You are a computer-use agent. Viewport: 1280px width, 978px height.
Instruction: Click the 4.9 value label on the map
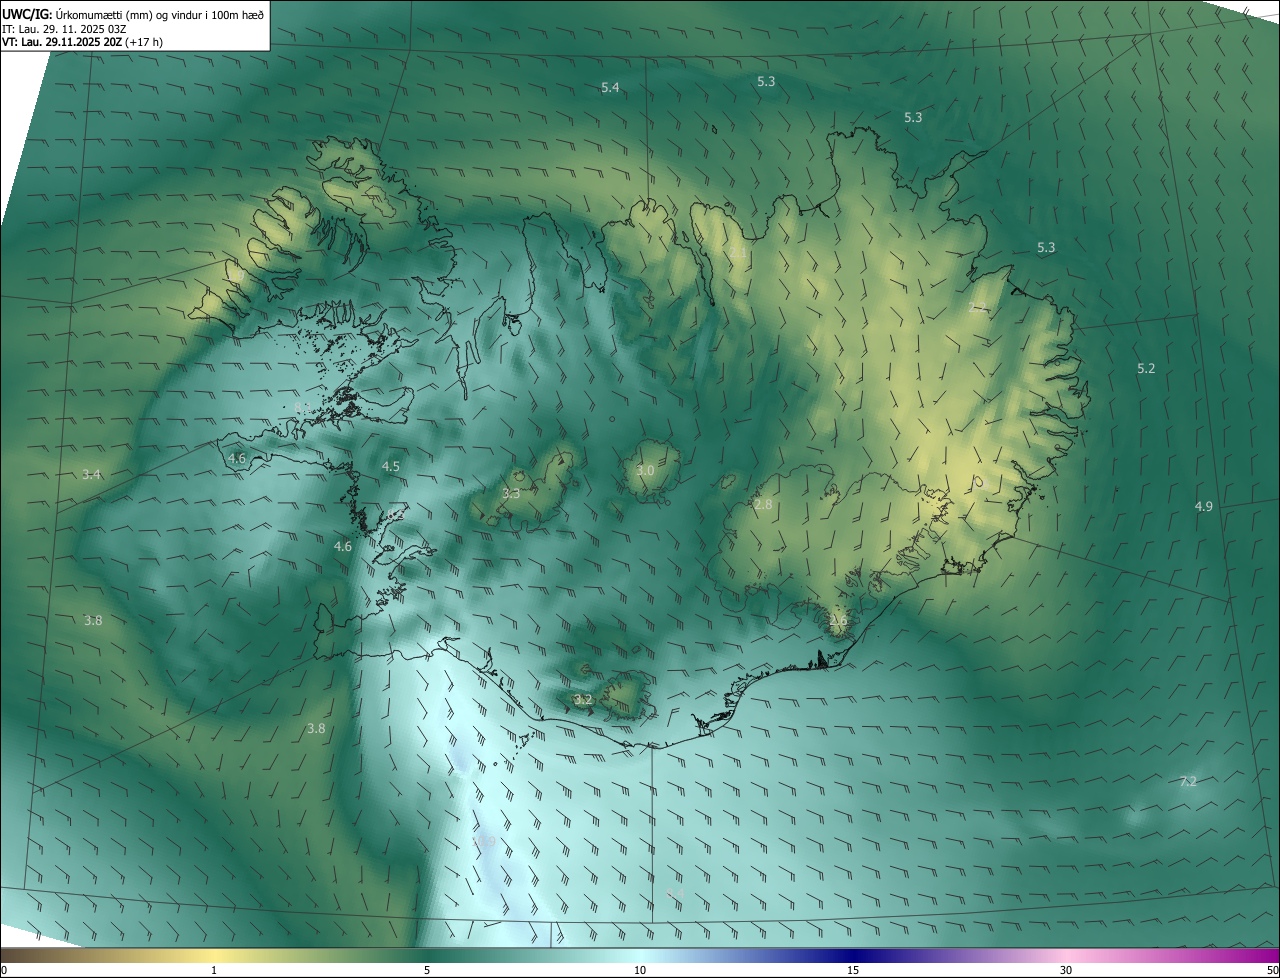[1204, 507]
